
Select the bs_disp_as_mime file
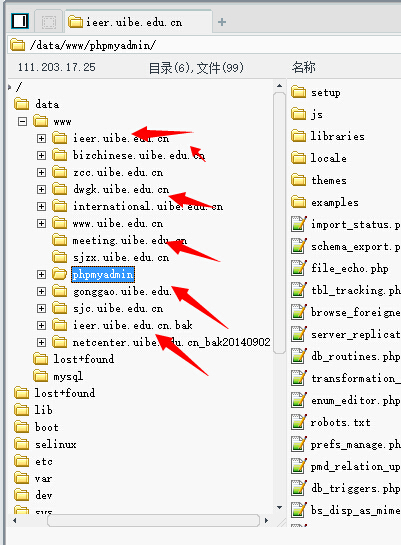[x=355, y=510]
